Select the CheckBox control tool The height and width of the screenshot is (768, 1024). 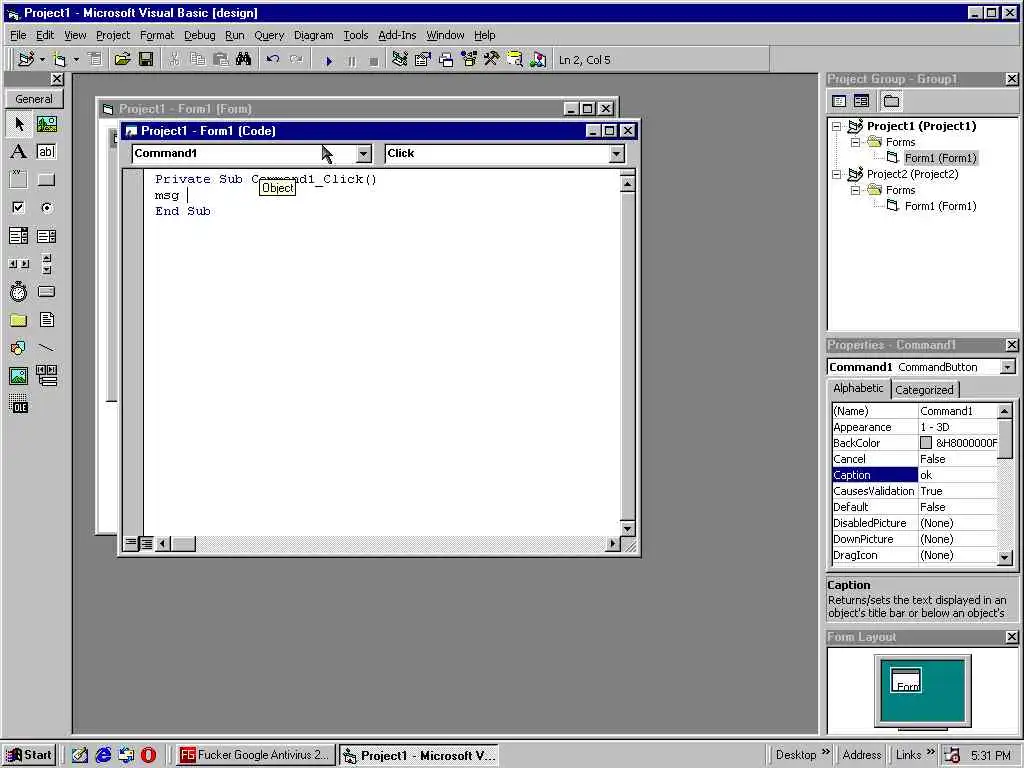(19, 208)
